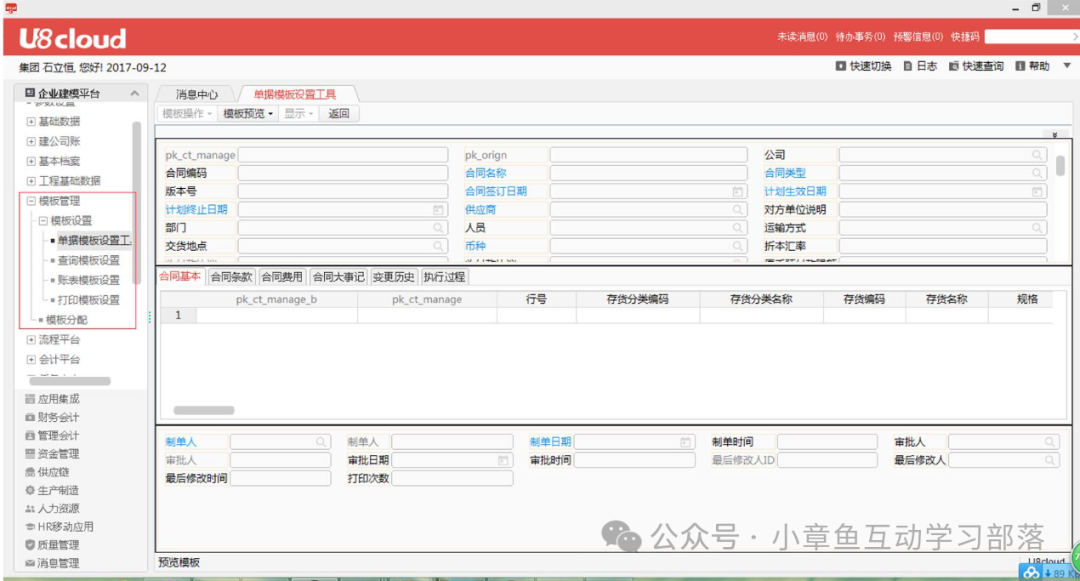Open the 未读消息(0) link
Image resolution: width=1080 pixels, height=581 pixels.
[801, 37]
